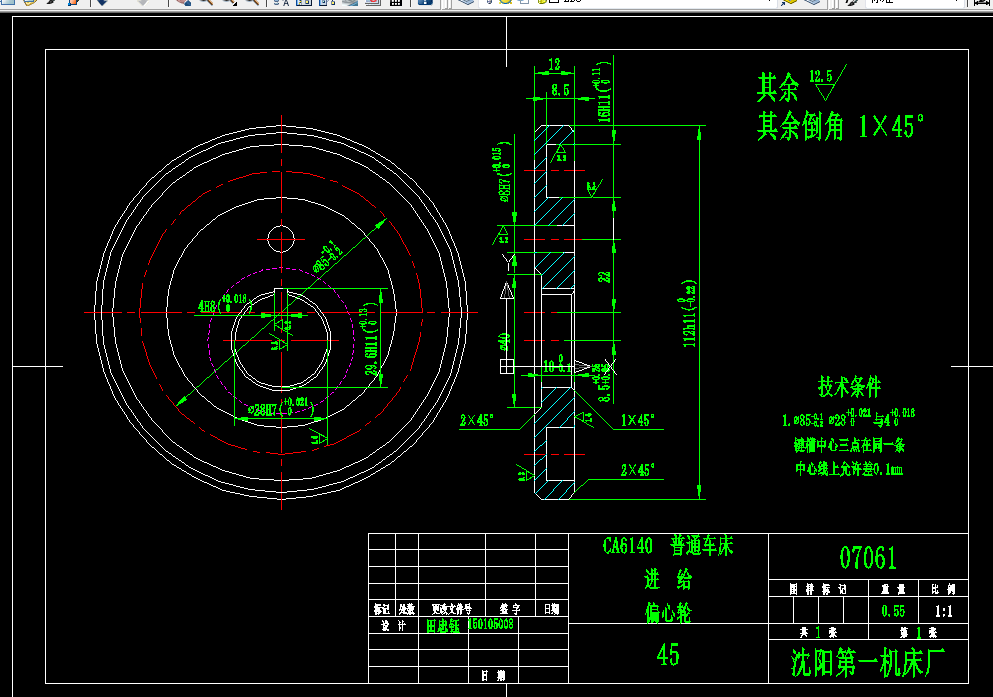Screen dimensions: 993x697
Task: Select the Zoom Out magnifier tool
Action: coord(255,5)
